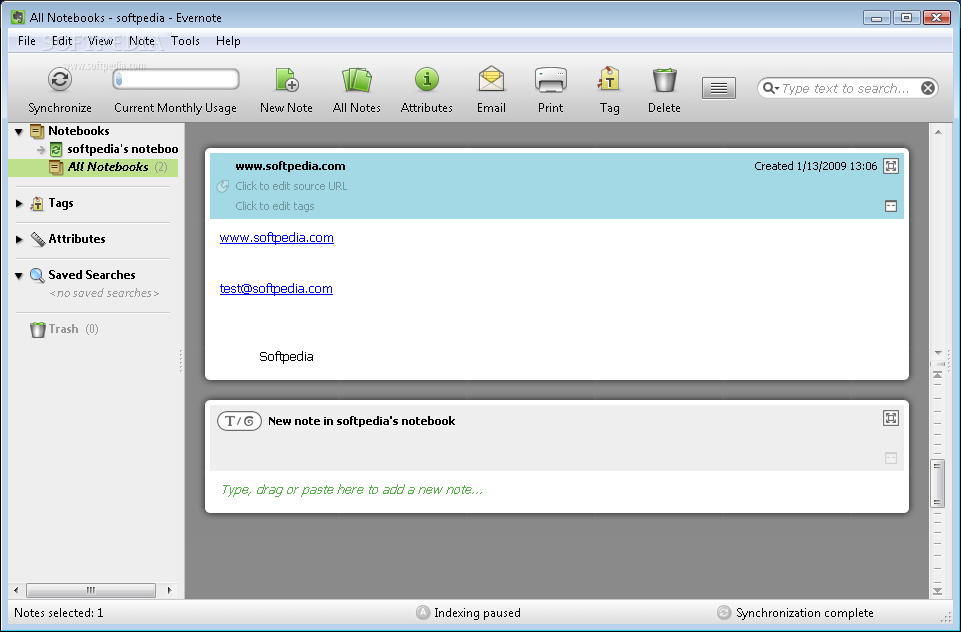Screen dimensions: 961x632
Task: Click New note in softpedia's notebook title
Action: click(x=362, y=421)
